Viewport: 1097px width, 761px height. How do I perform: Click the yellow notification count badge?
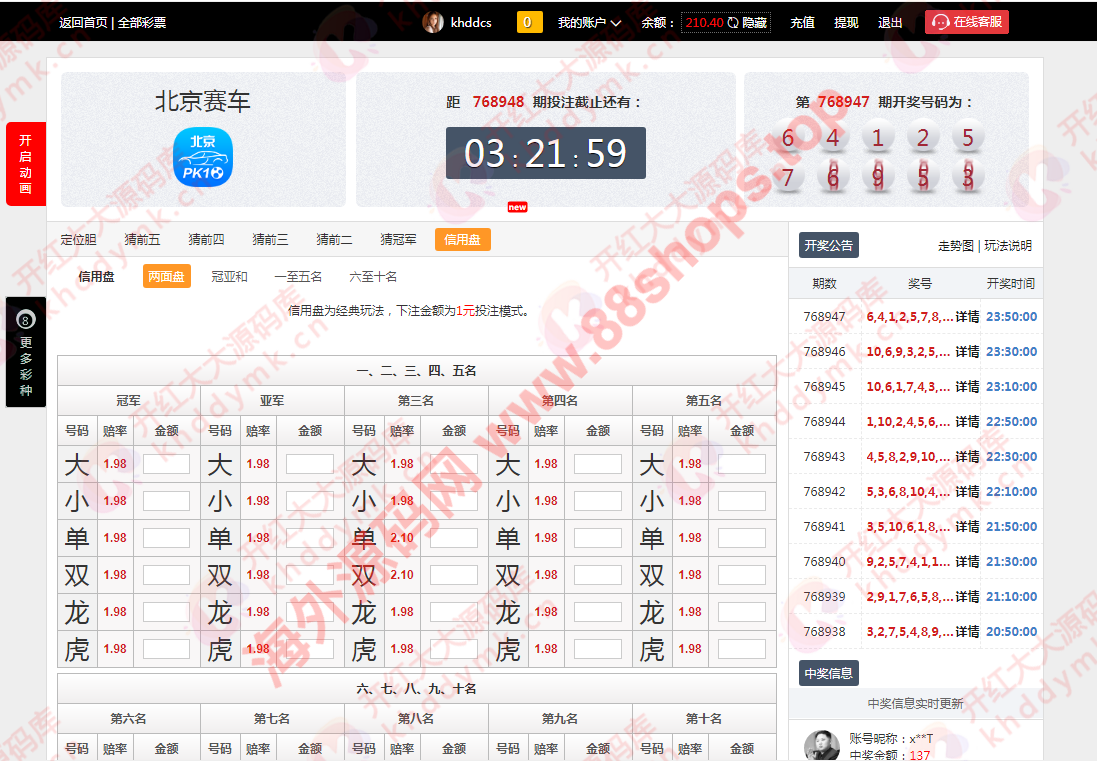[529, 22]
